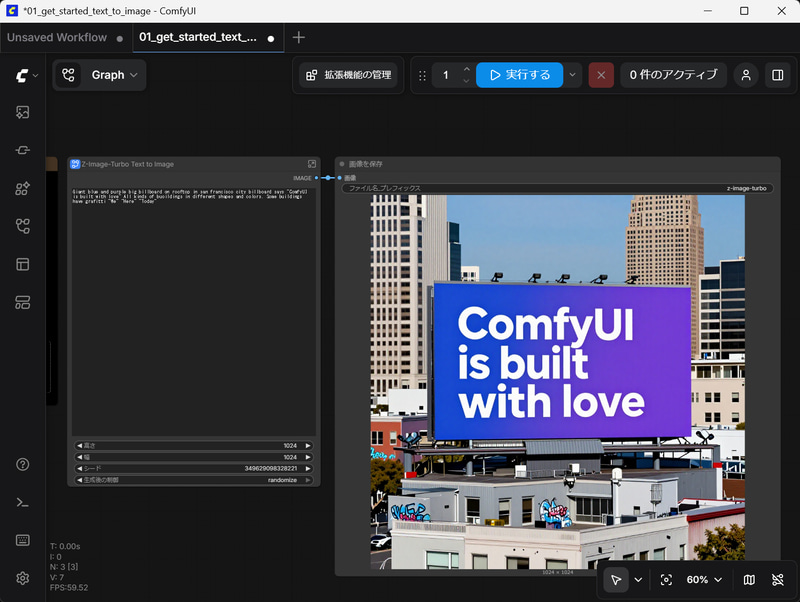Open the workflows sidebar panel

point(22,226)
